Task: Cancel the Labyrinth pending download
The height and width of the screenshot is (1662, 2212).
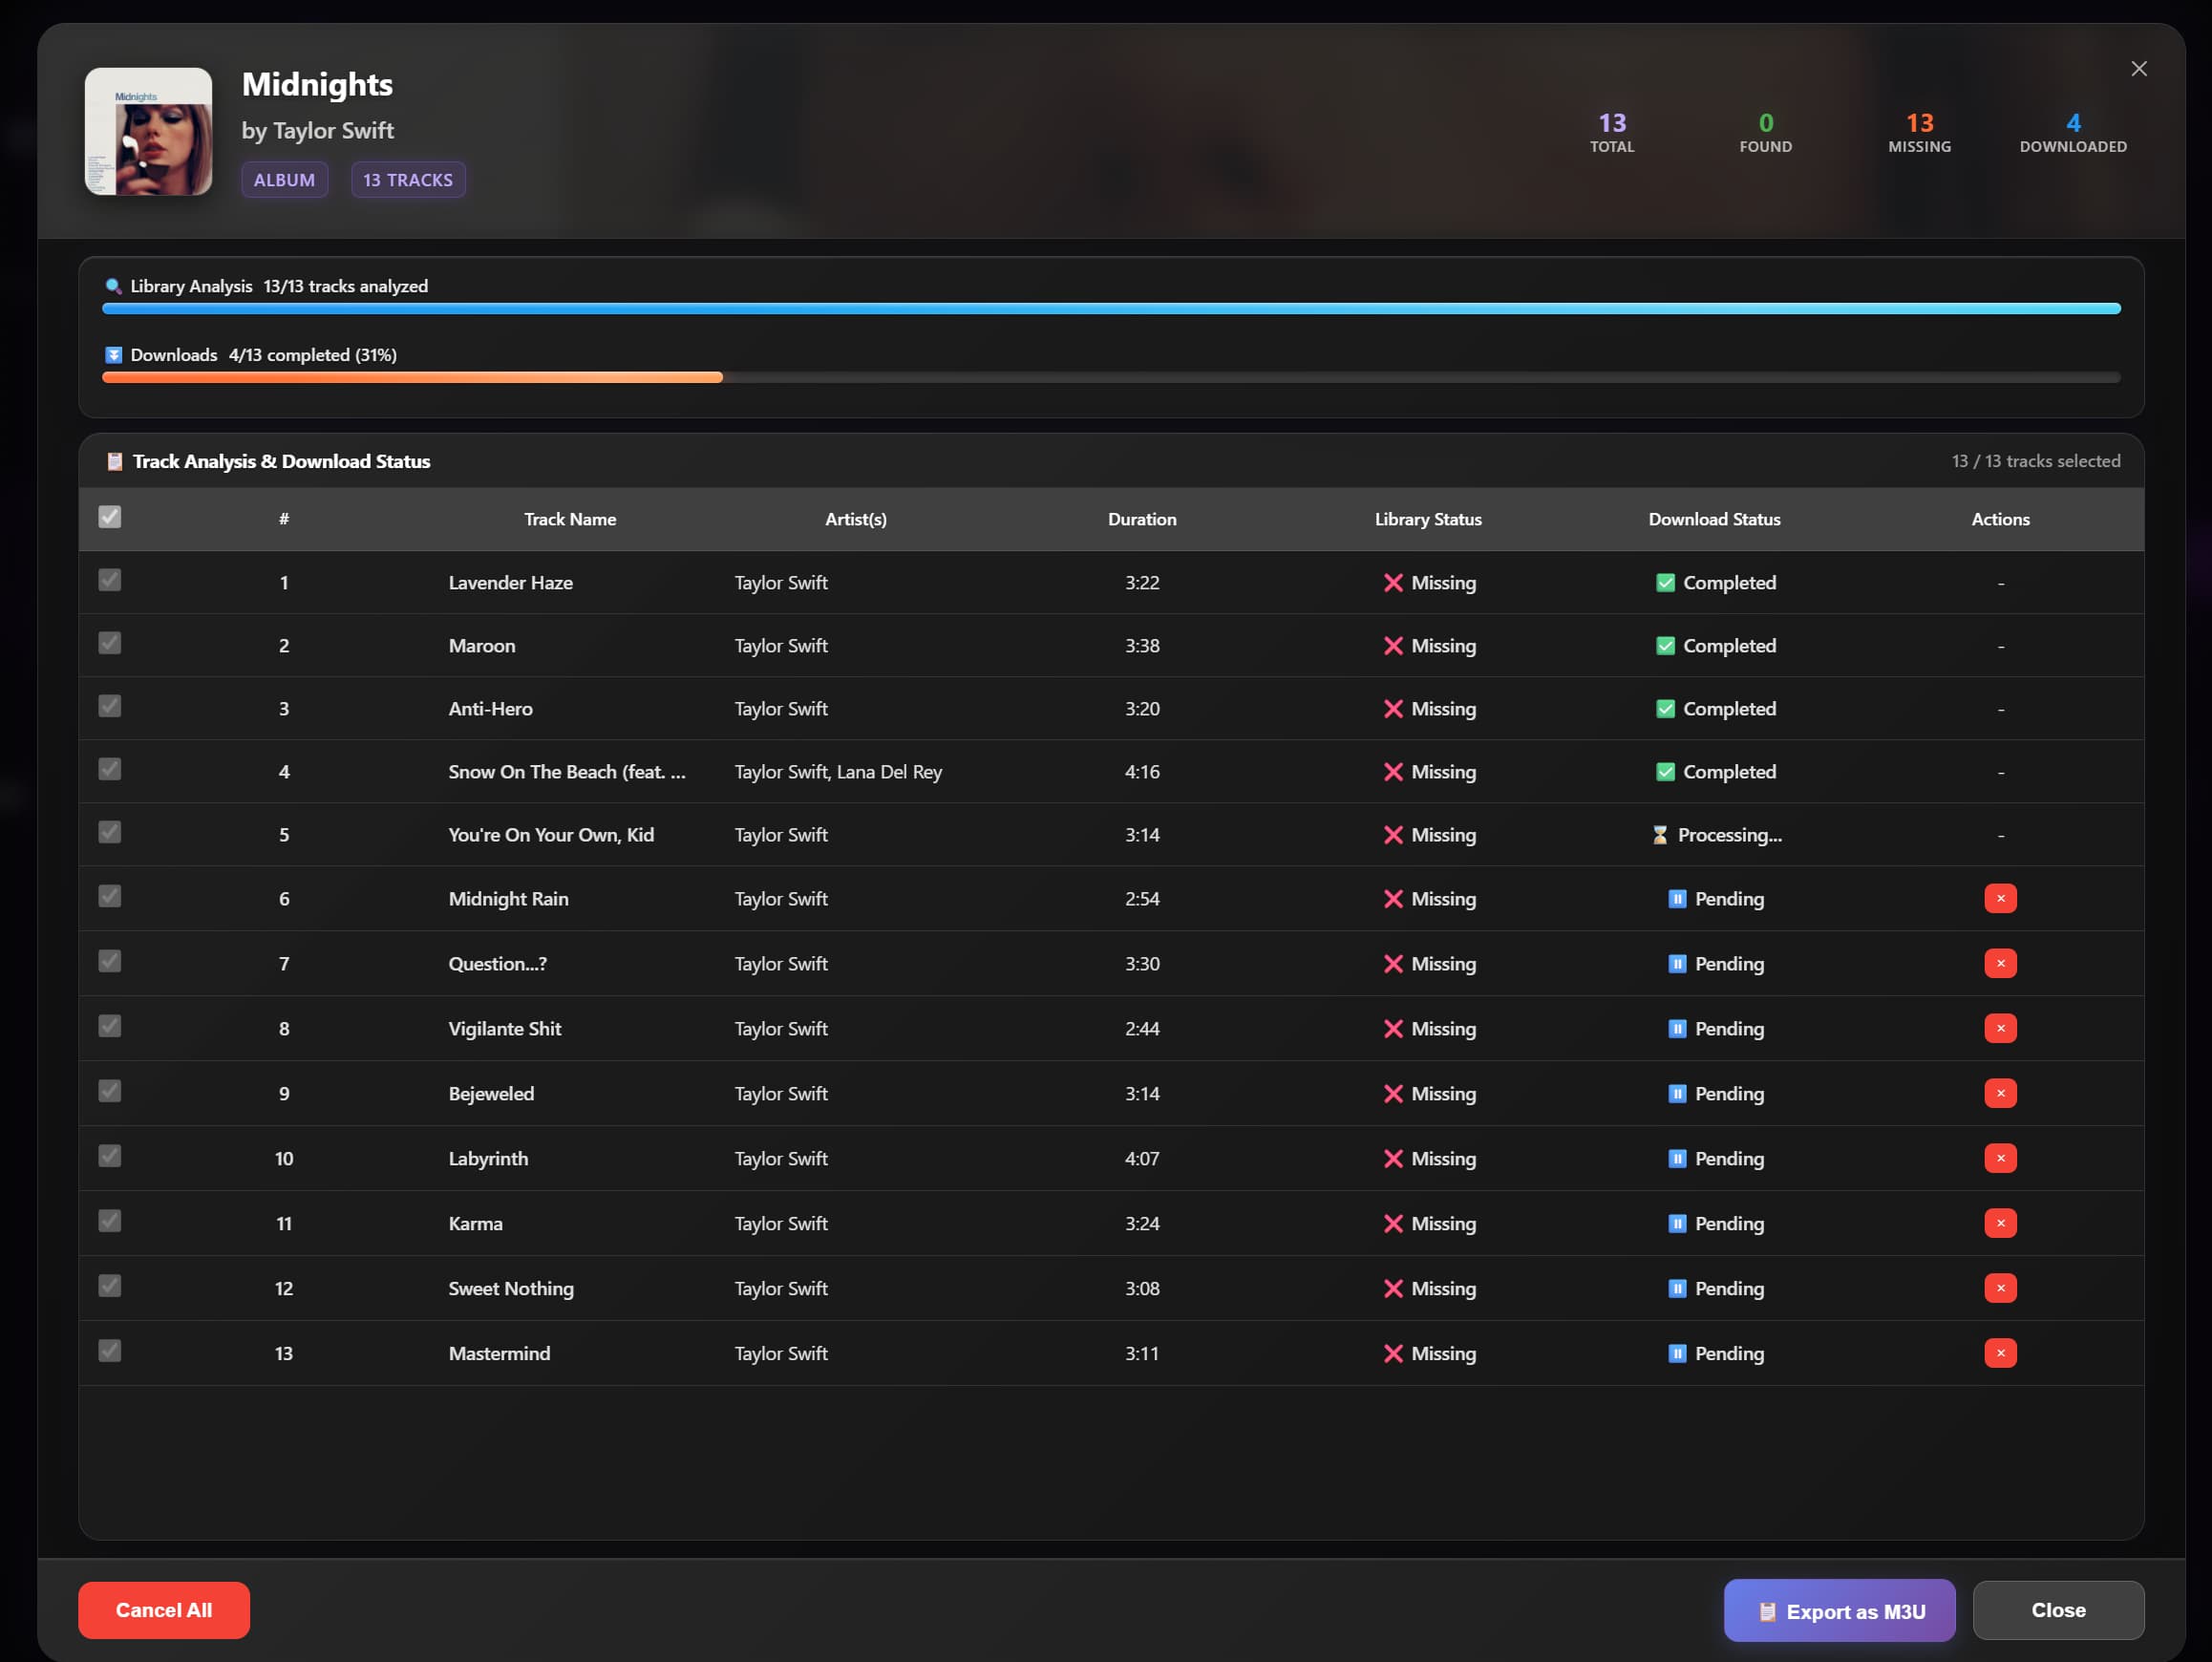Action: pos(2000,1158)
